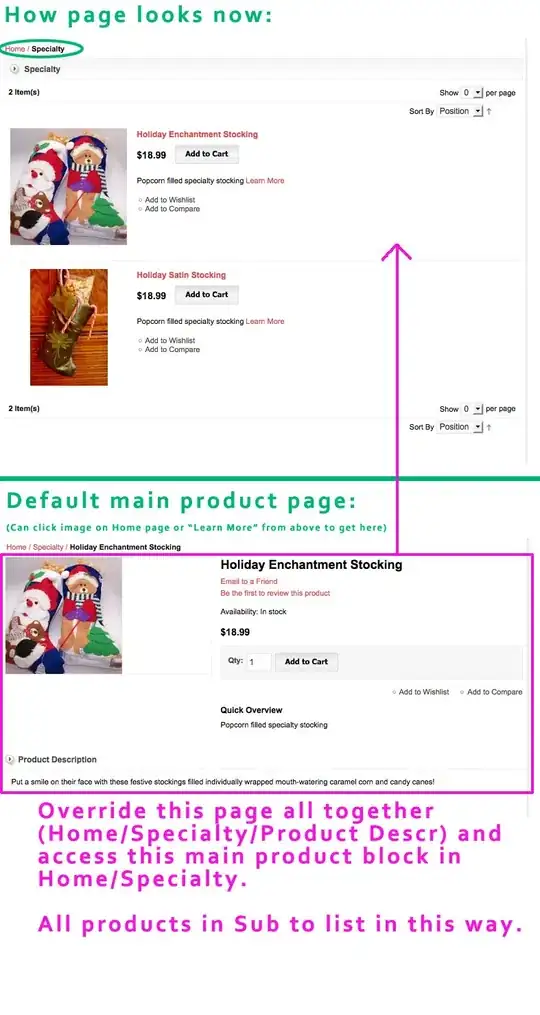Open Holiday Enchantment Stocking title link

pyautogui.click(x=197, y=135)
